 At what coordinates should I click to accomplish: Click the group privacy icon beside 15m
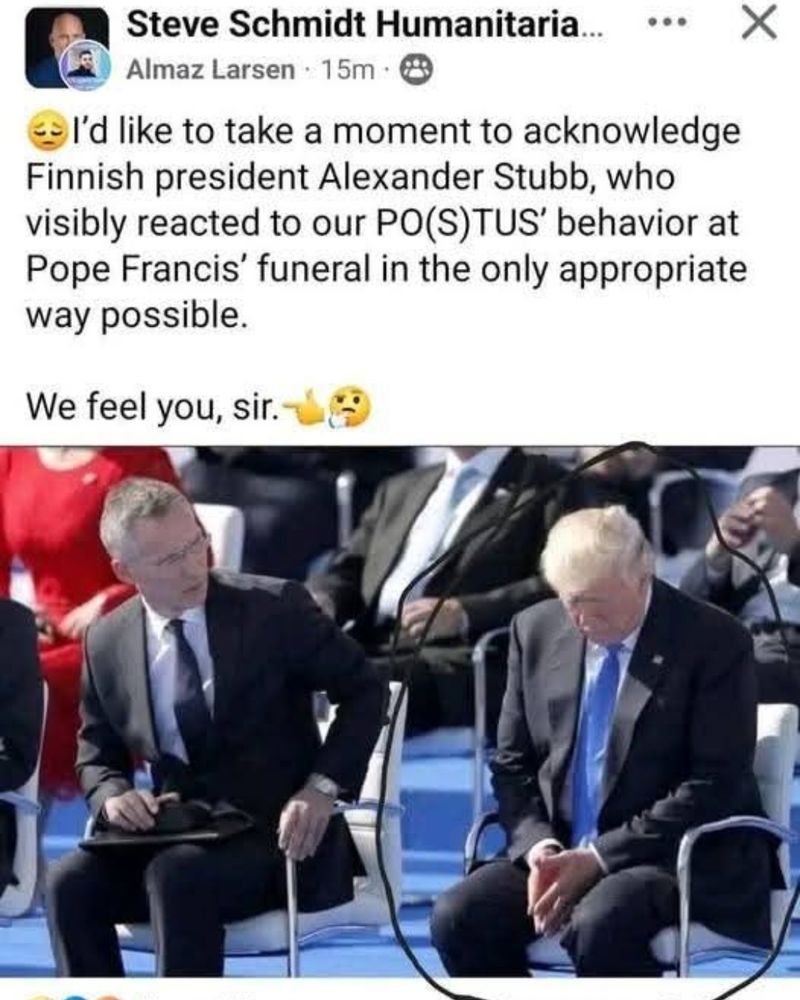tap(416, 70)
